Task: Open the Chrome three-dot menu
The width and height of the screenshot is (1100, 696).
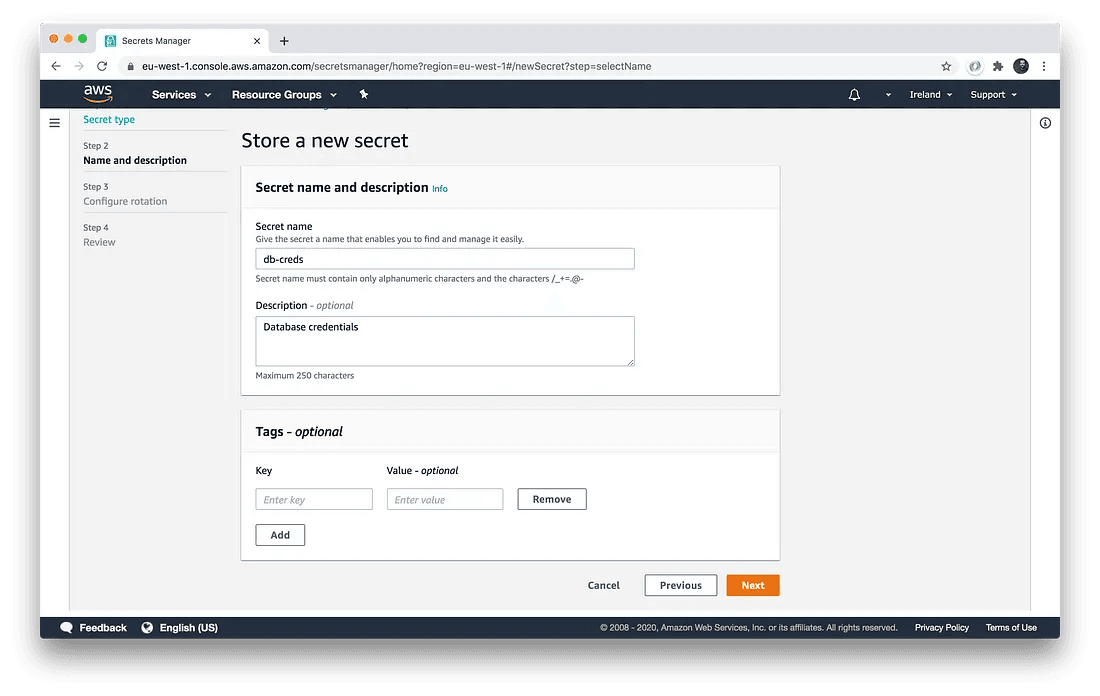Action: pyautogui.click(x=1044, y=66)
